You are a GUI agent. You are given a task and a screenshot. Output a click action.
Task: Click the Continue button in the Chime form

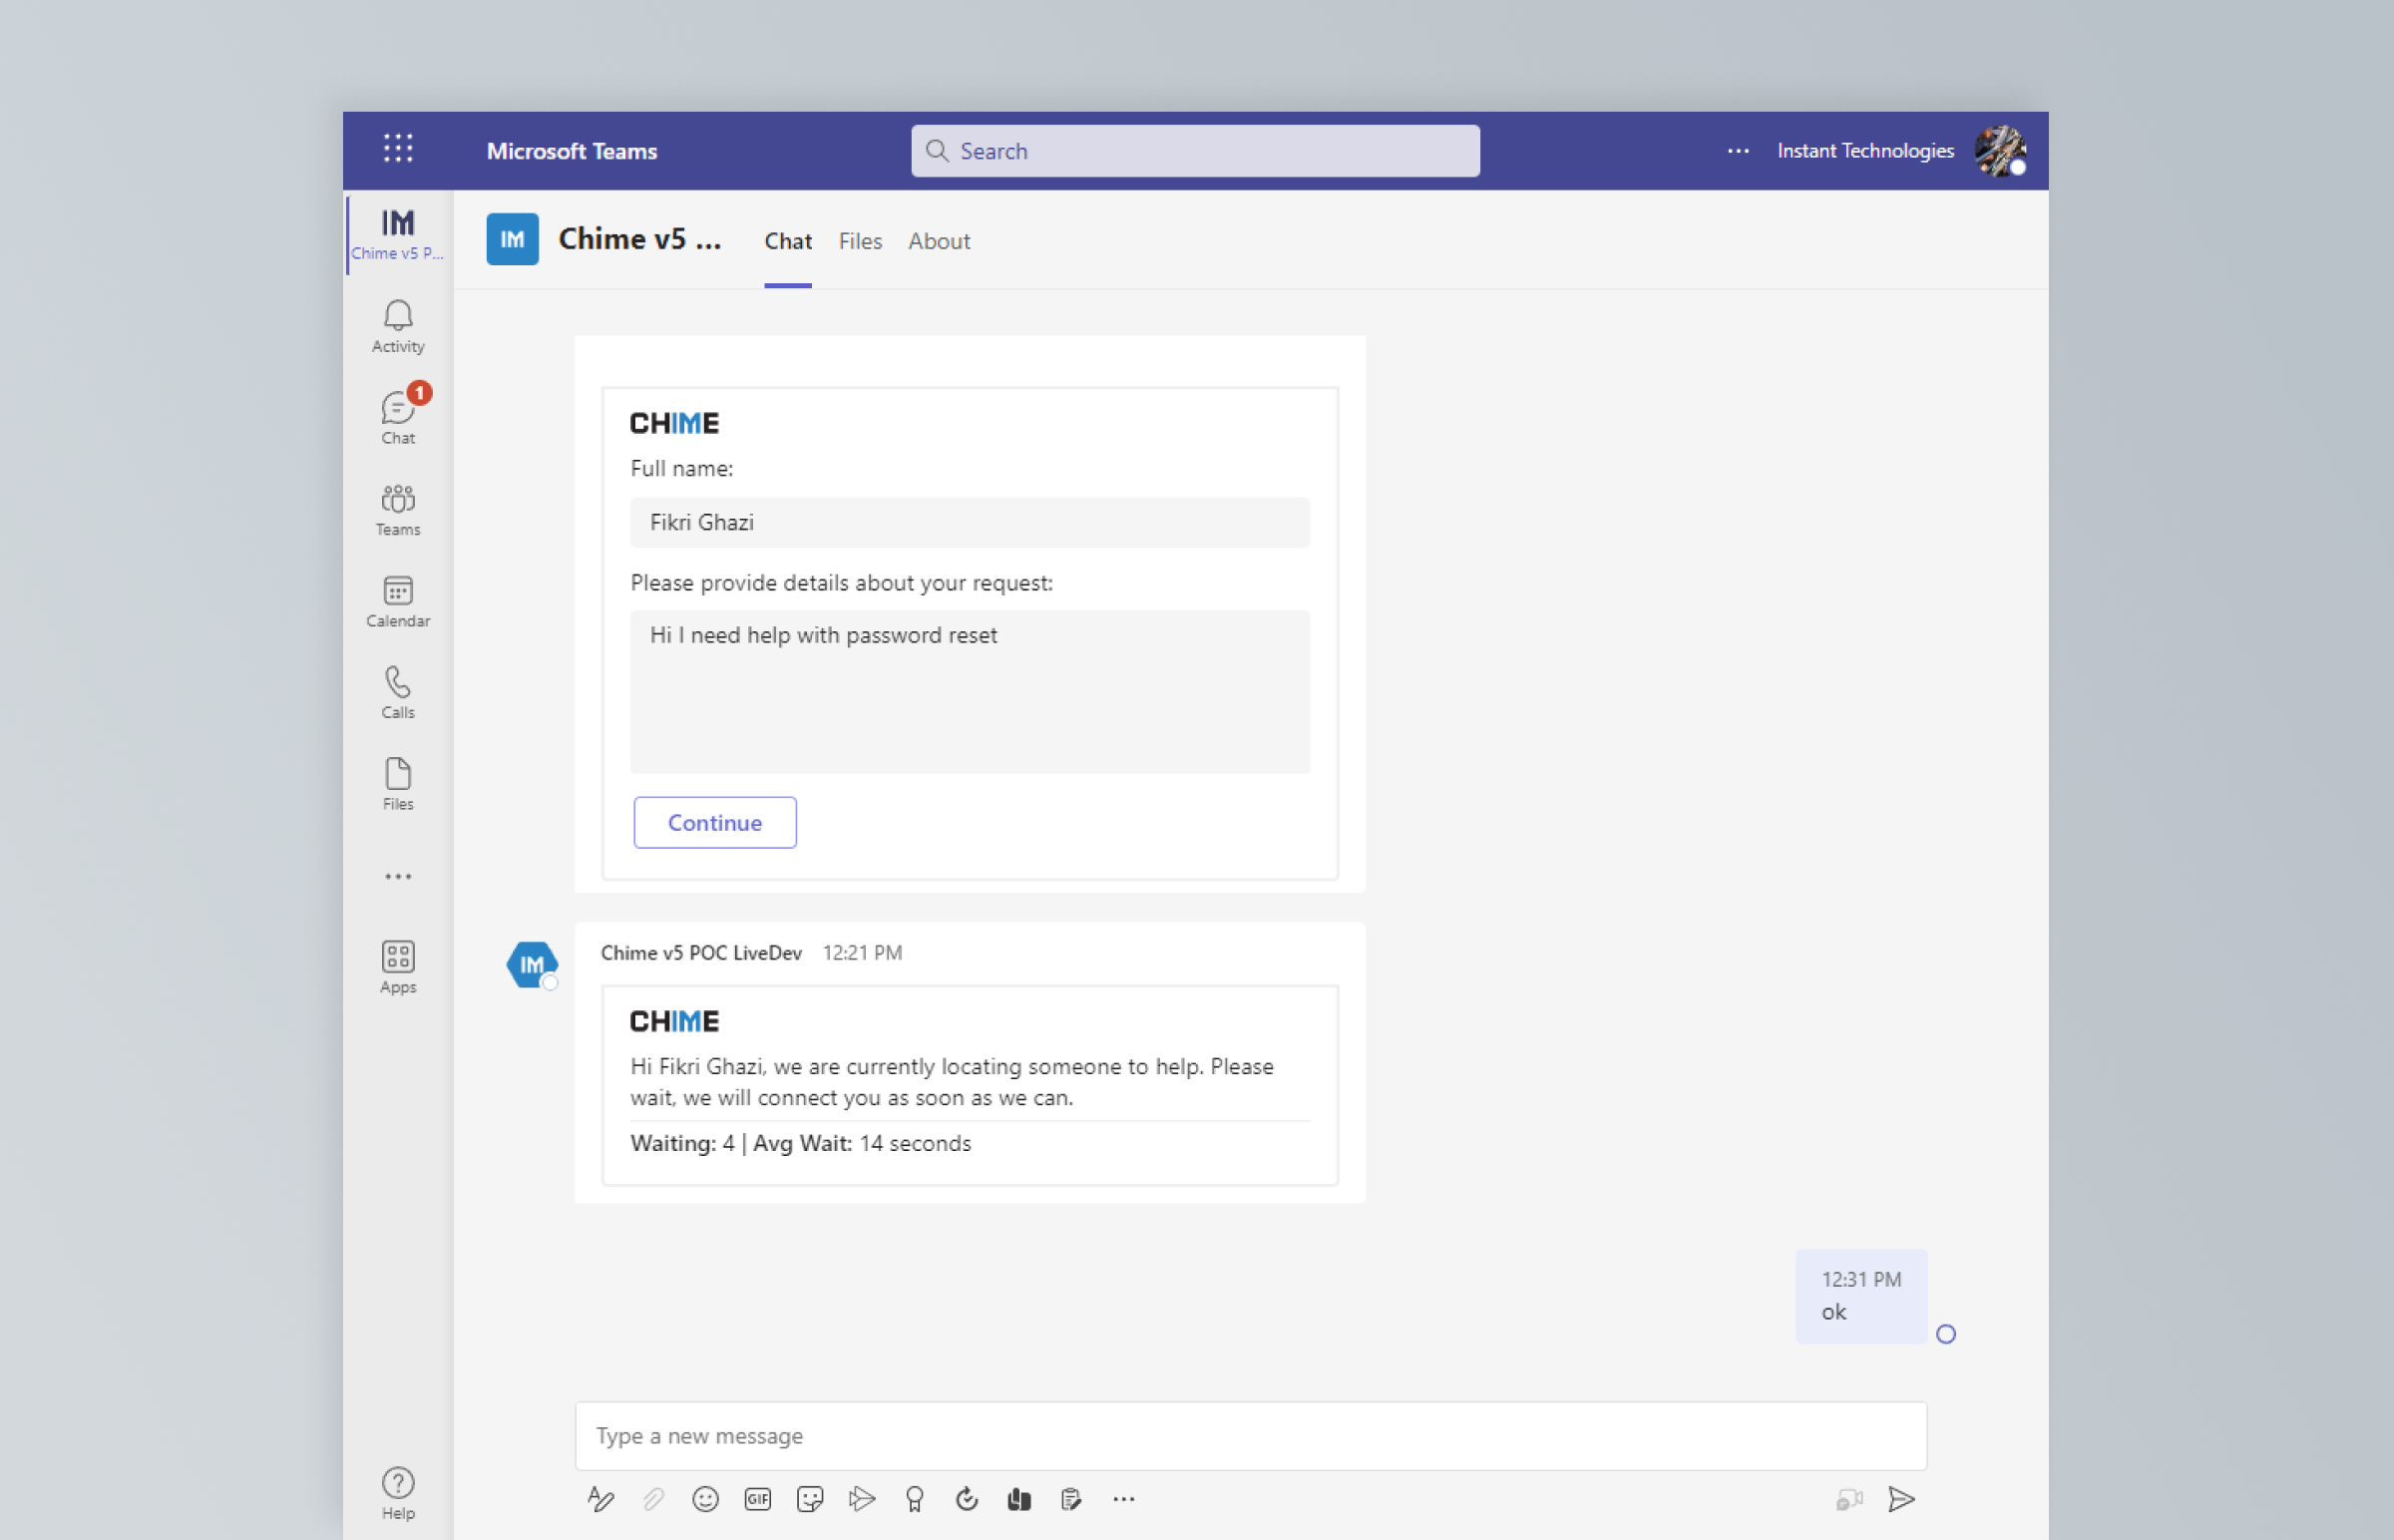pyautogui.click(x=714, y=822)
